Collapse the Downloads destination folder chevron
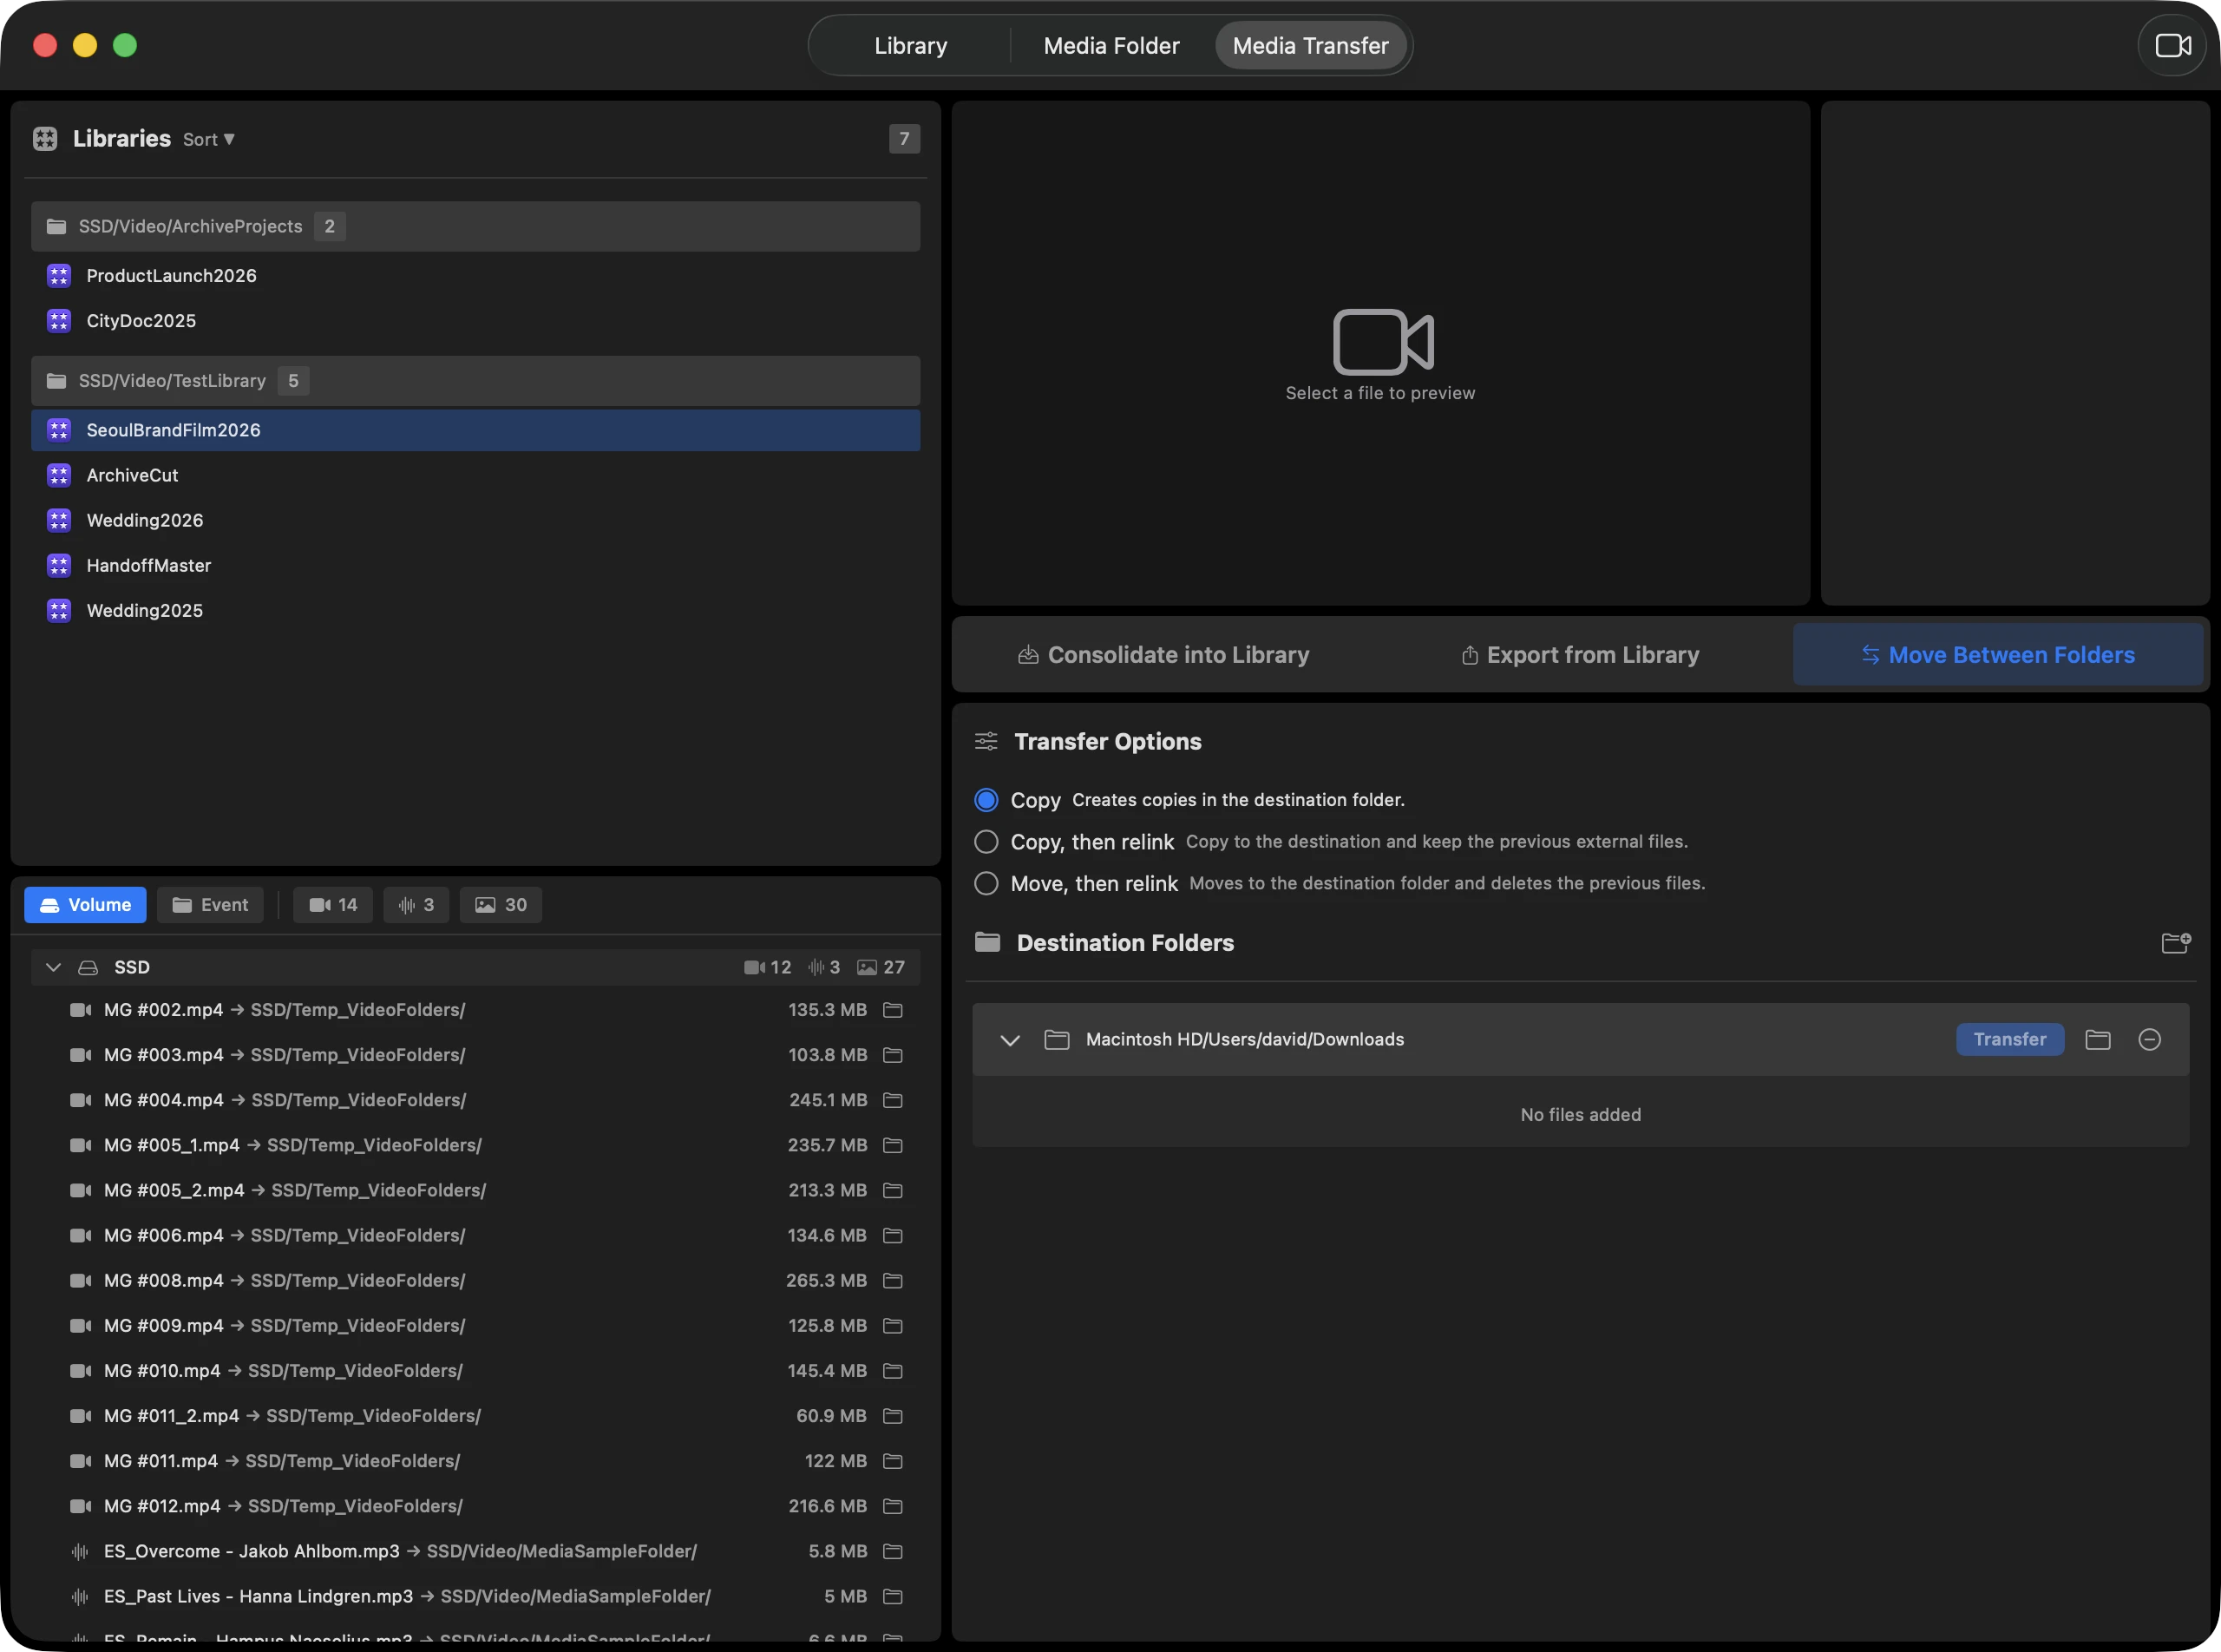The height and width of the screenshot is (1652, 2221). pyautogui.click(x=1010, y=1040)
